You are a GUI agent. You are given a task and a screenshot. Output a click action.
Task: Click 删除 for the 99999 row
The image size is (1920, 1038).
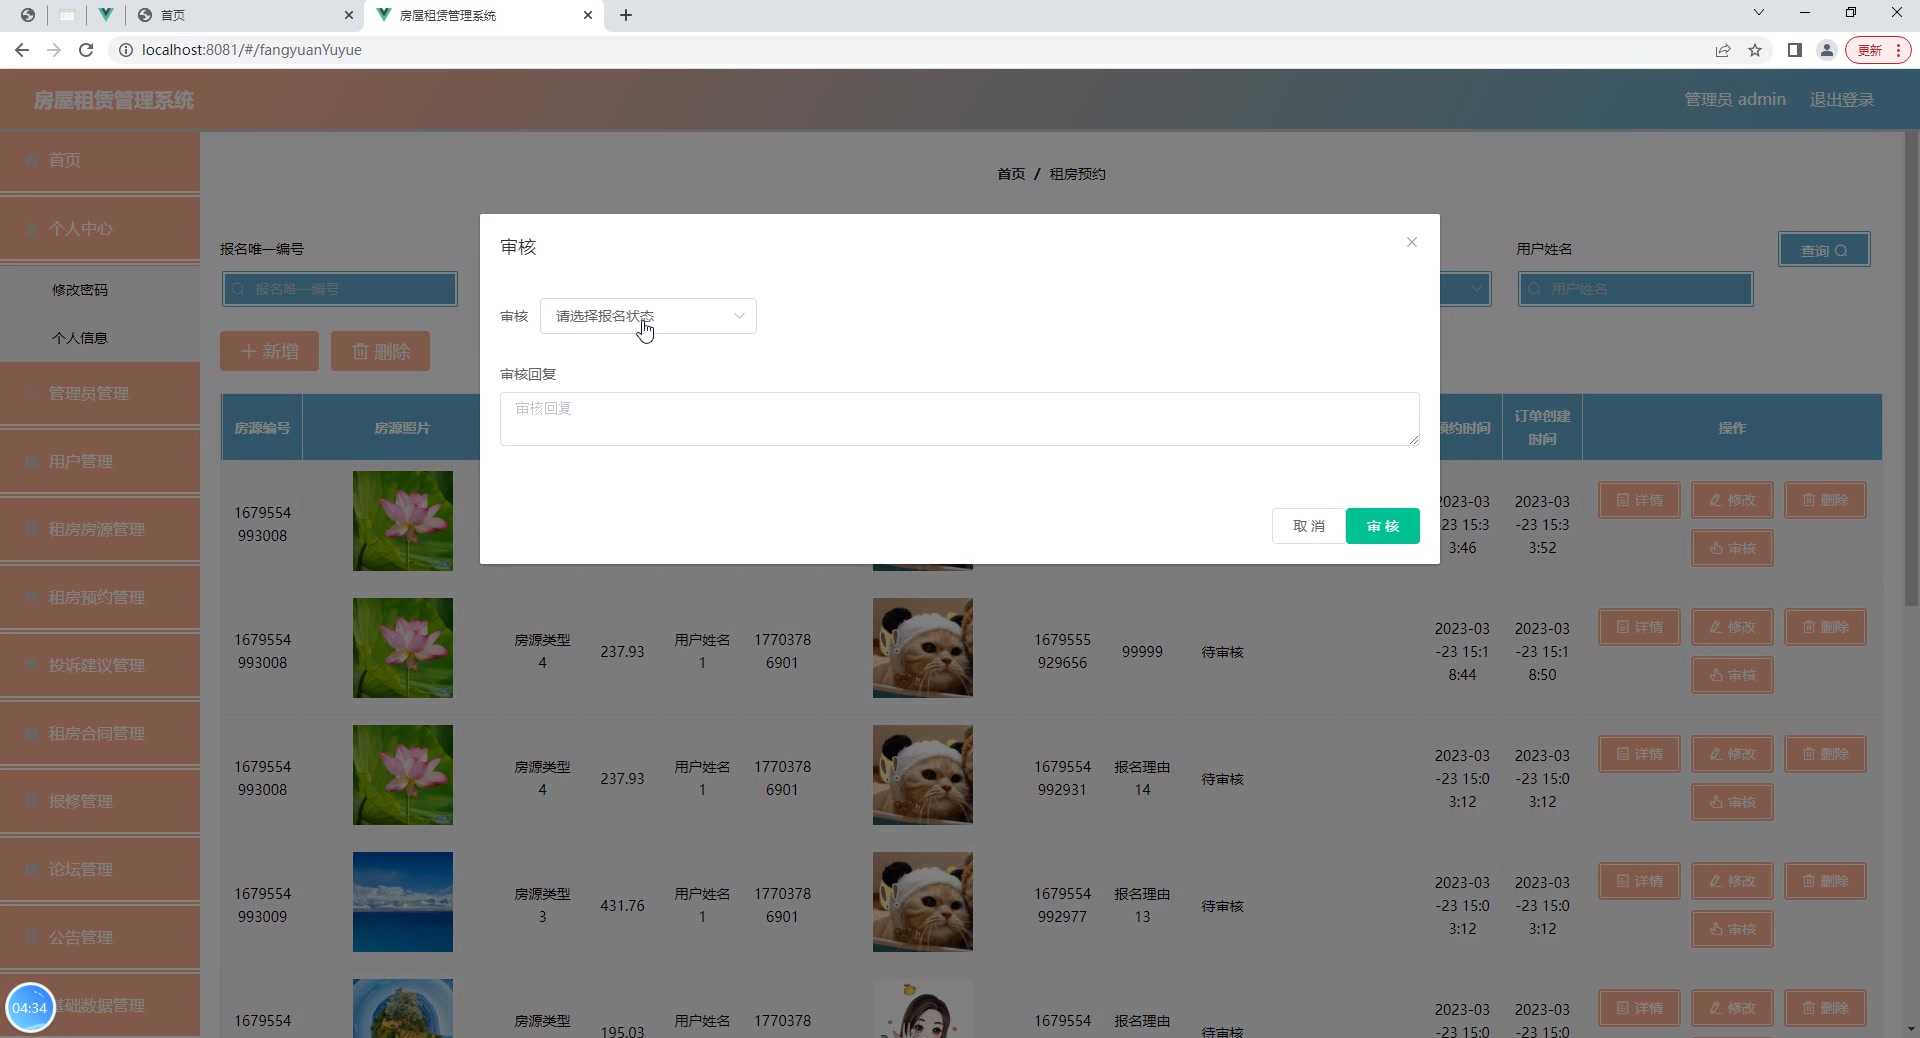pos(1826,627)
